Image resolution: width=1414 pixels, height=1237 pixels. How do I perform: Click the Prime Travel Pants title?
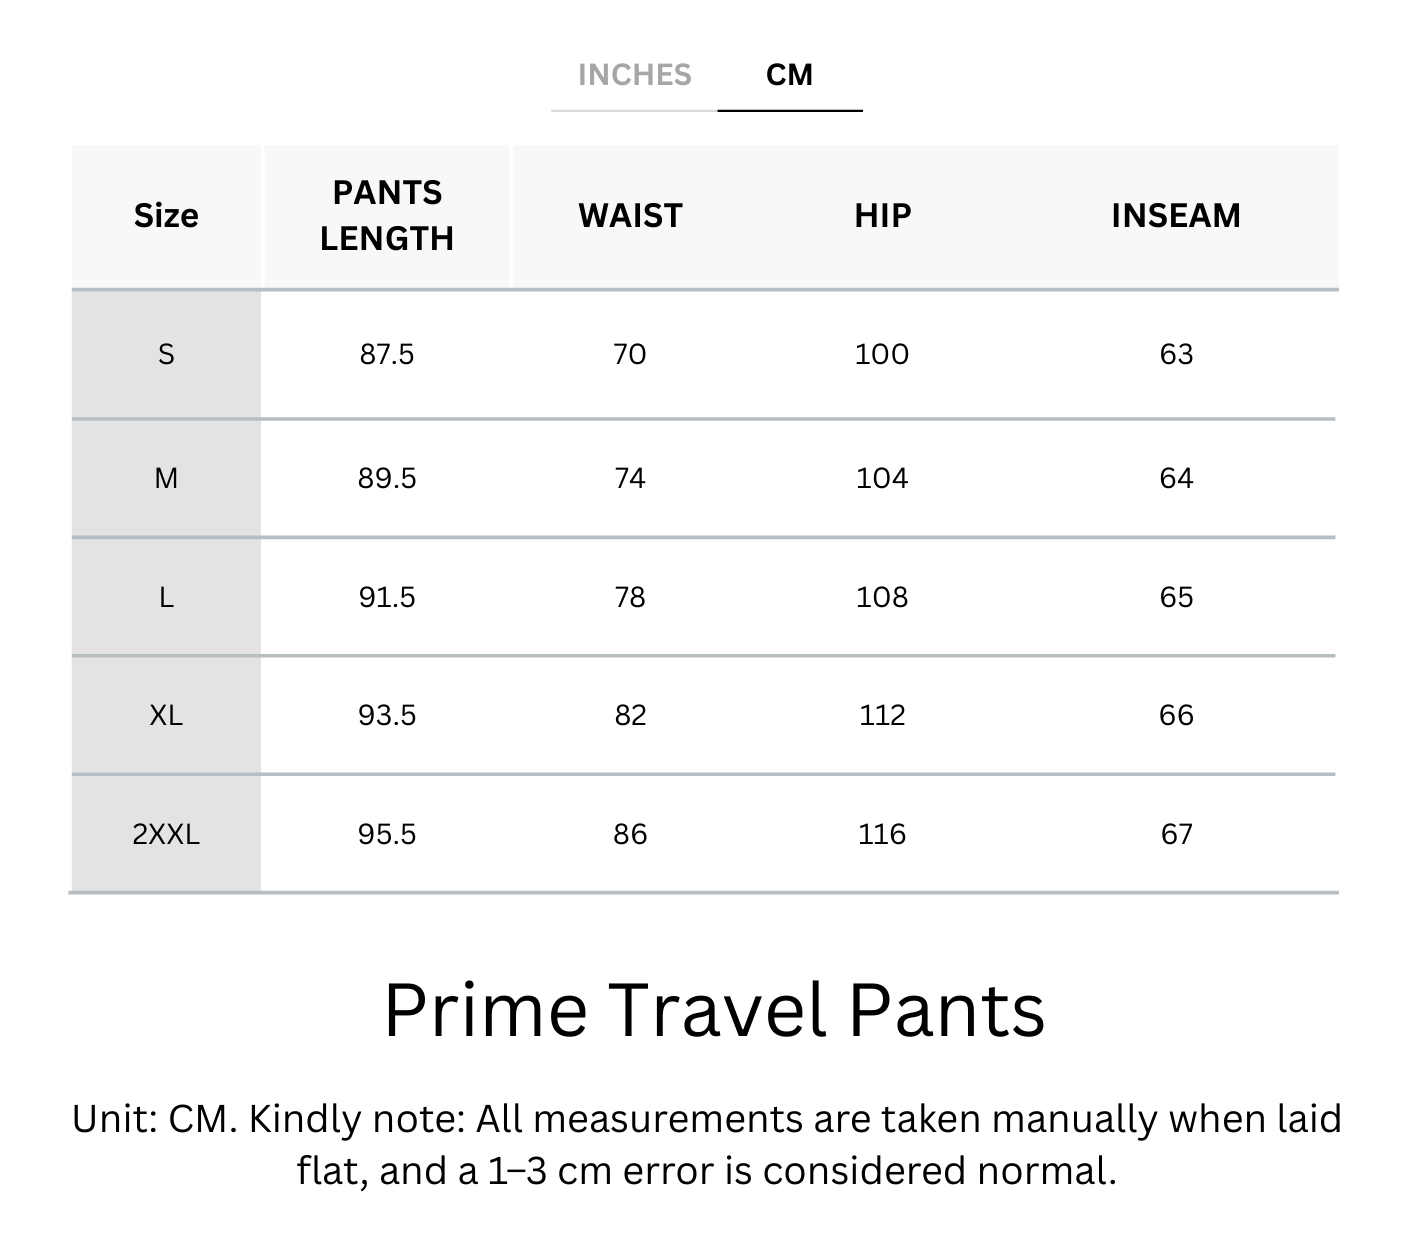[x=714, y=1010]
